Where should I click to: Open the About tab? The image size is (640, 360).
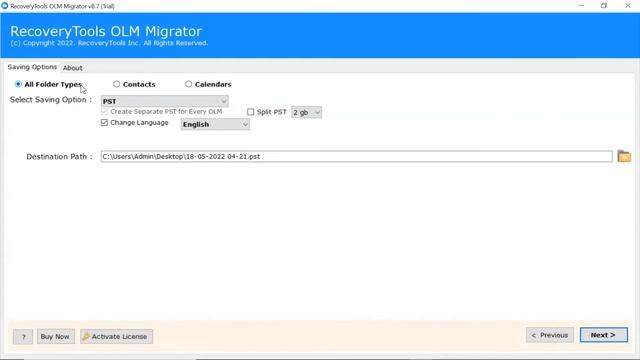pos(73,68)
